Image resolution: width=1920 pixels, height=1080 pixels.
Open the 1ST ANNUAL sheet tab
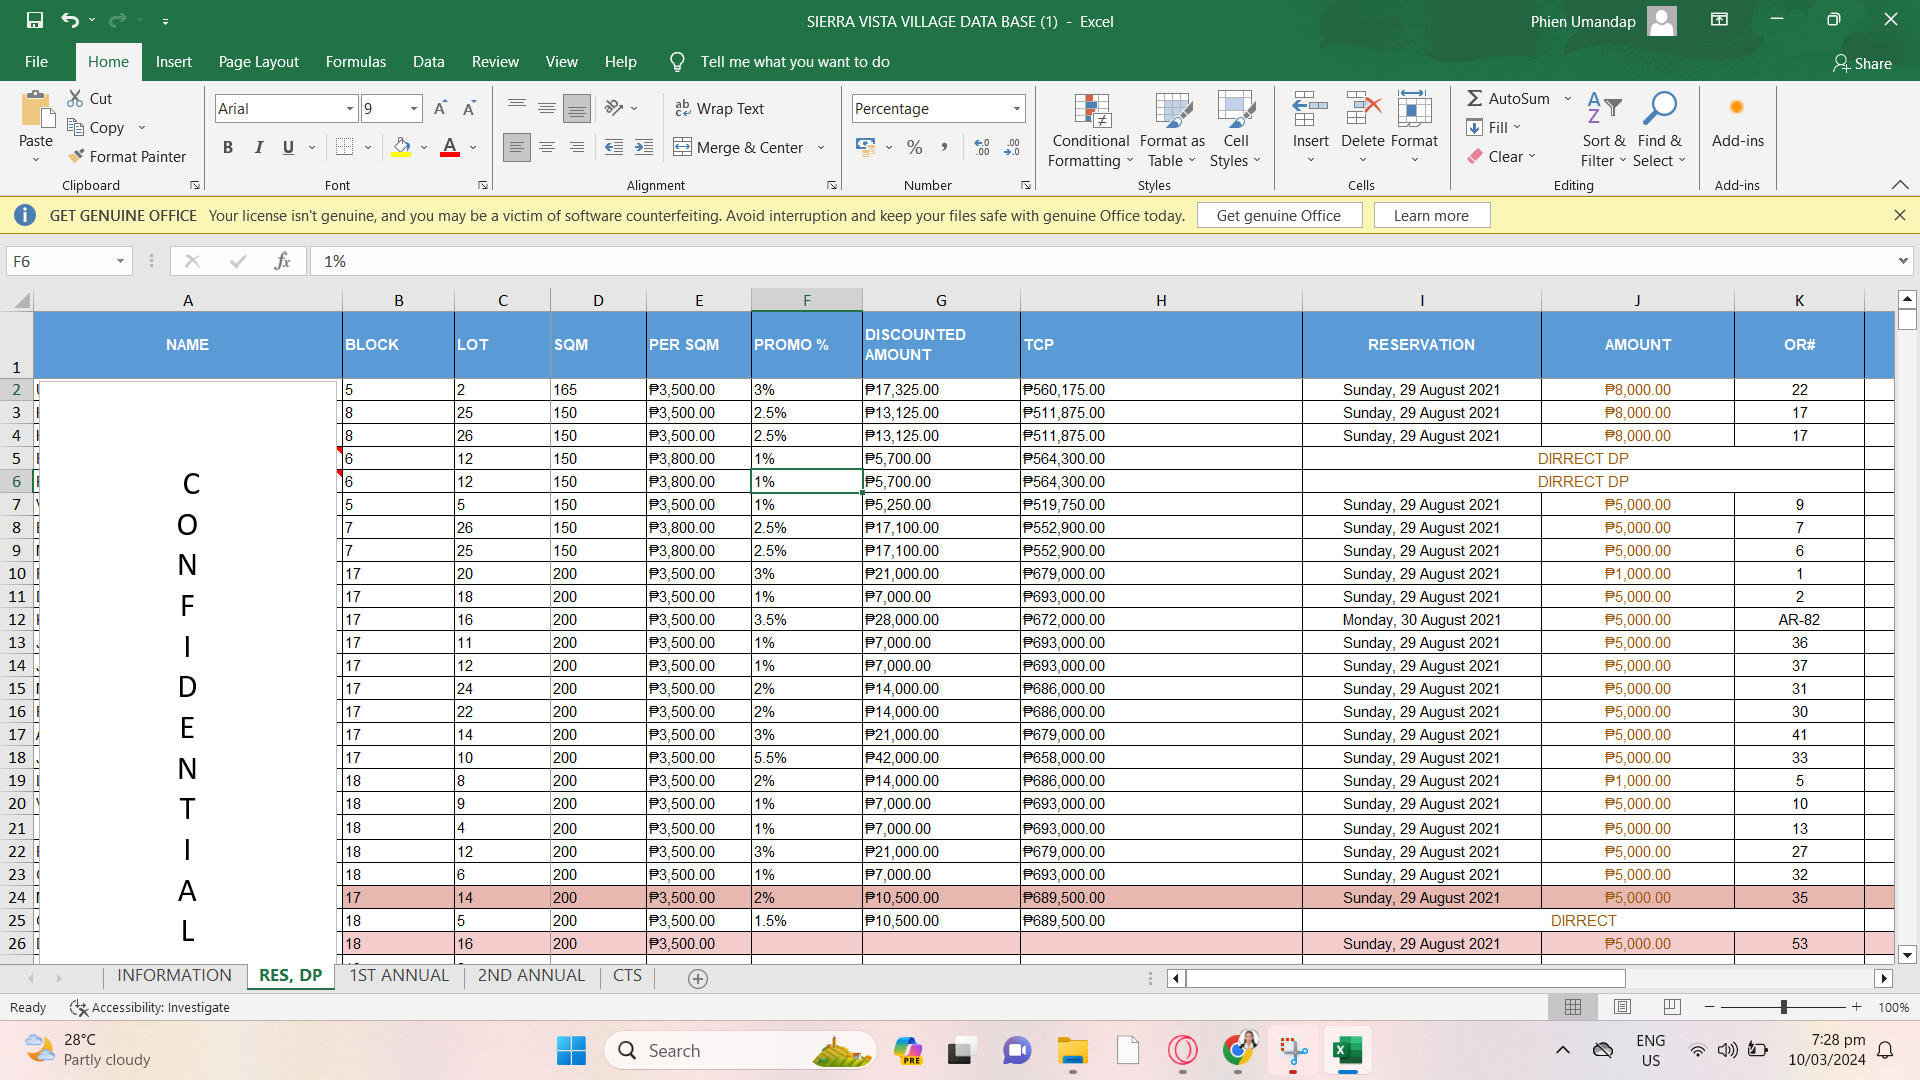click(399, 976)
